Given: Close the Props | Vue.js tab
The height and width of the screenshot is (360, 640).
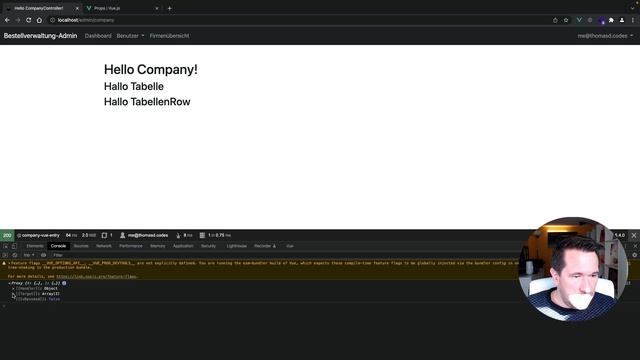Looking at the screenshot, I should click(157, 8).
